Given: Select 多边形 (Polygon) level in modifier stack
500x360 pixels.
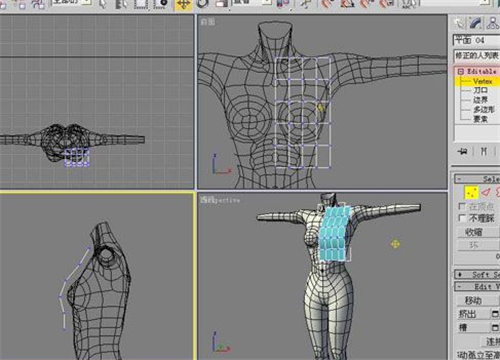Looking at the screenshot, I should (x=484, y=109).
